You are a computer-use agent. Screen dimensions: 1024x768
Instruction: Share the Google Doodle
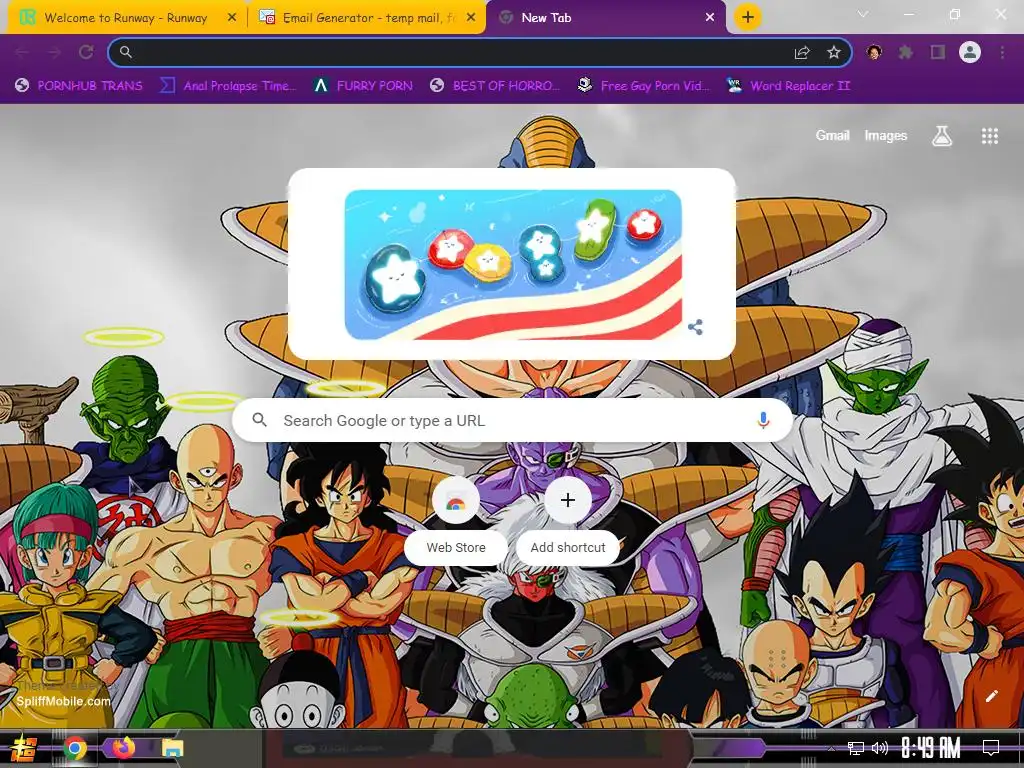(x=696, y=327)
